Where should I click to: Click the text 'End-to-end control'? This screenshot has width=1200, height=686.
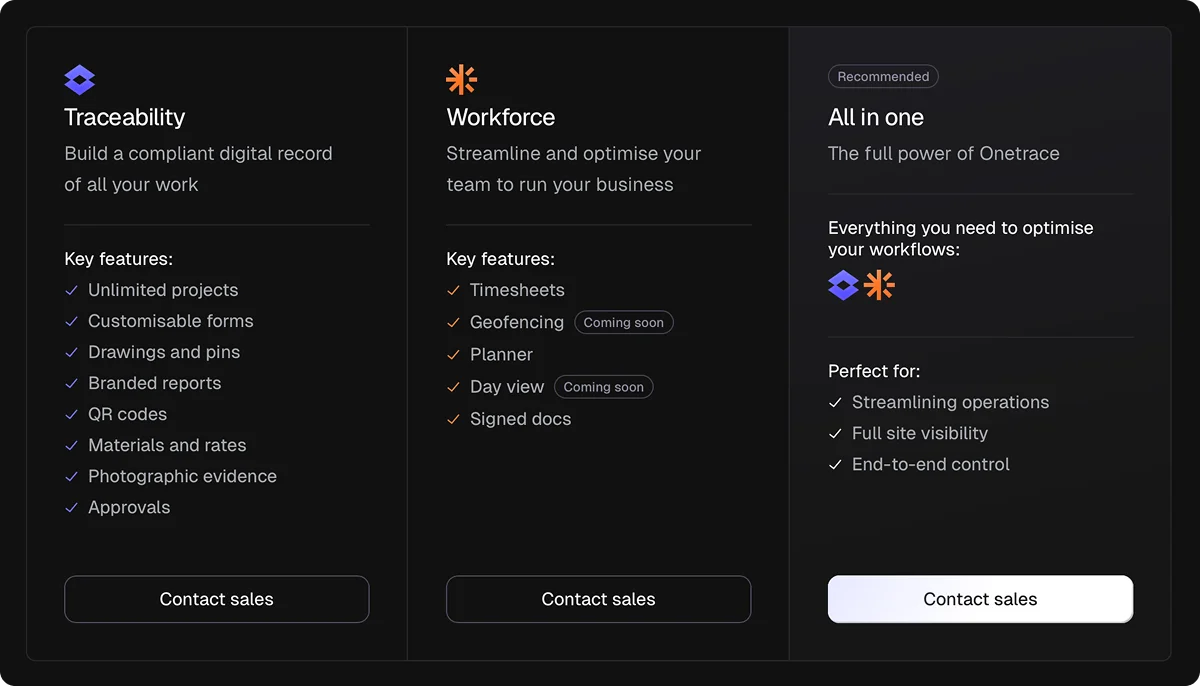pos(931,464)
